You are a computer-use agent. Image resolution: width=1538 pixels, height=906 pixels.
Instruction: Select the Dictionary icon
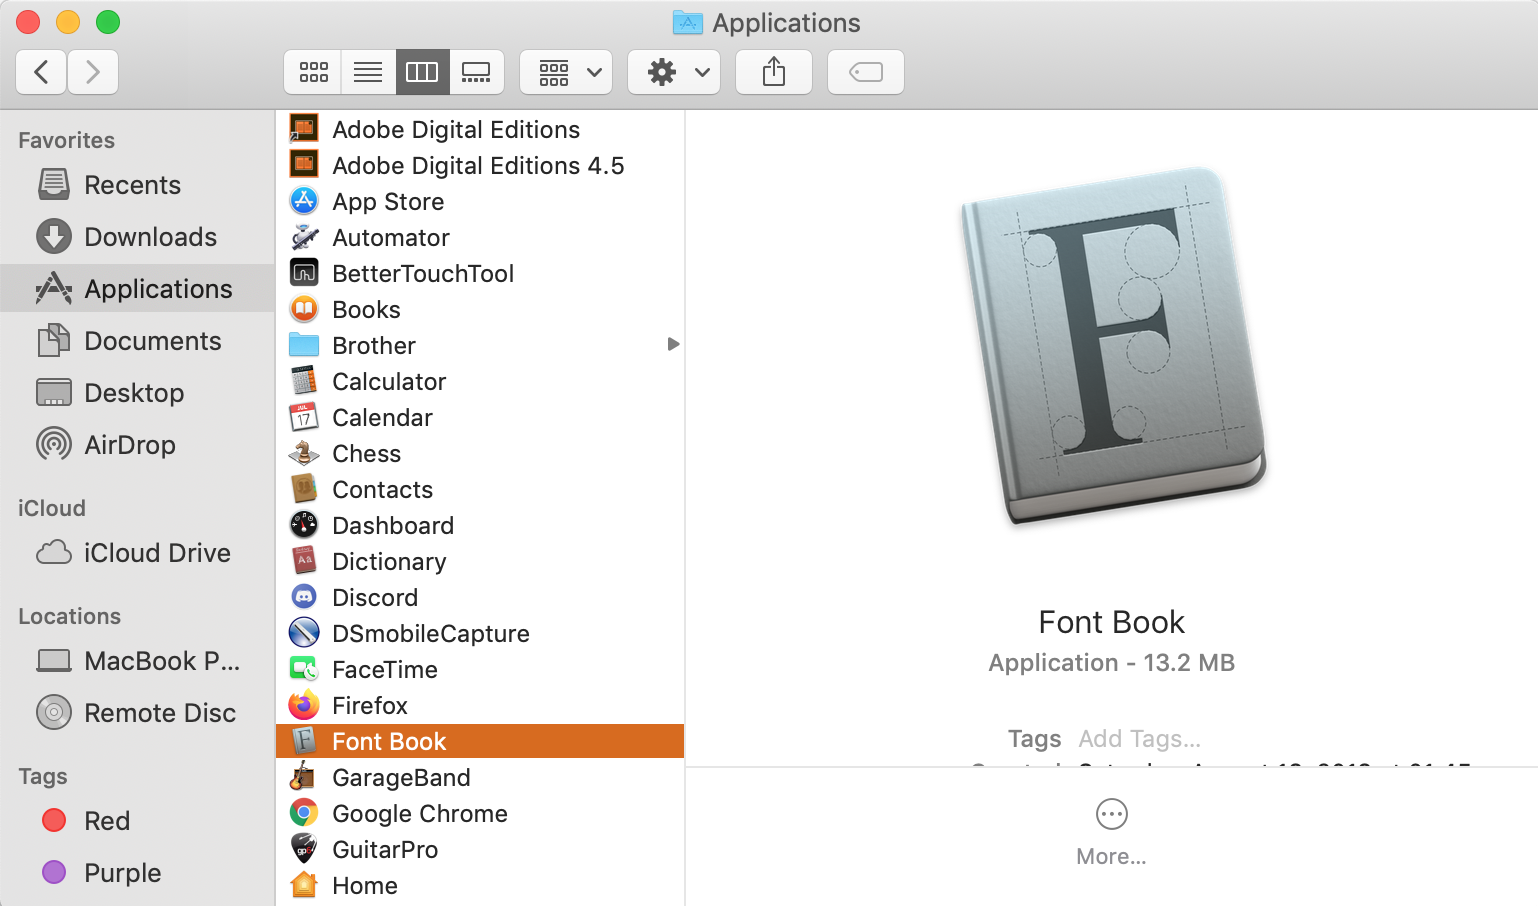pyautogui.click(x=304, y=561)
